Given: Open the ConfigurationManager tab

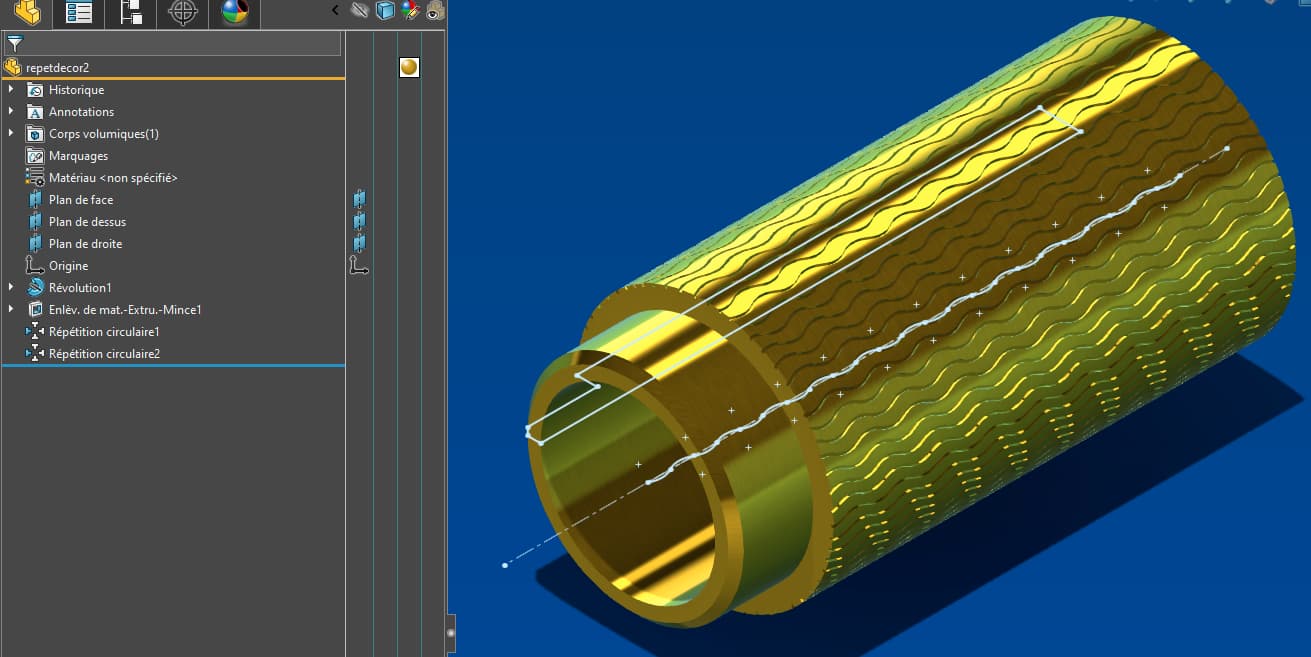Looking at the screenshot, I should click(x=130, y=12).
